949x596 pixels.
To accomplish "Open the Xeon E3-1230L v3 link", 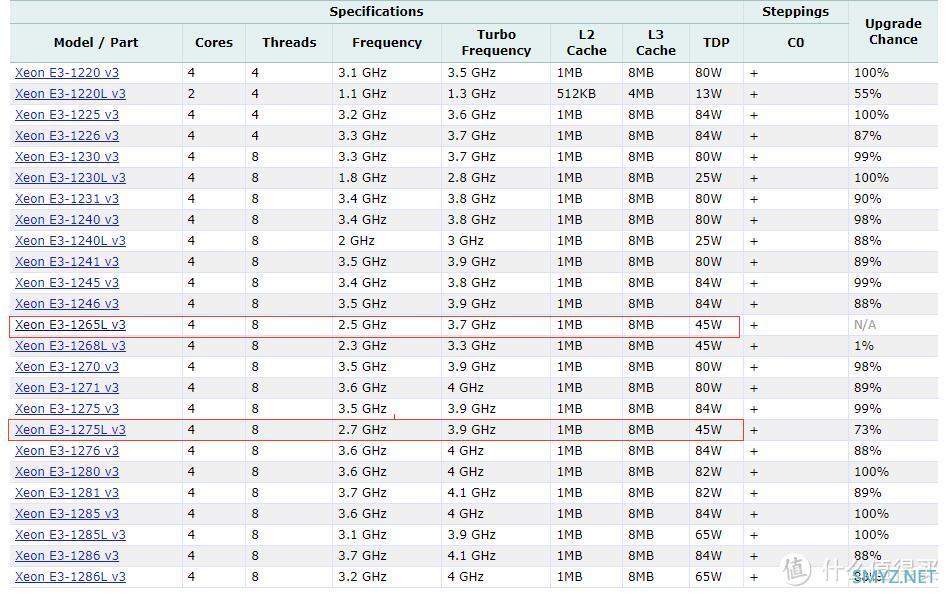I will click(x=70, y=177).
